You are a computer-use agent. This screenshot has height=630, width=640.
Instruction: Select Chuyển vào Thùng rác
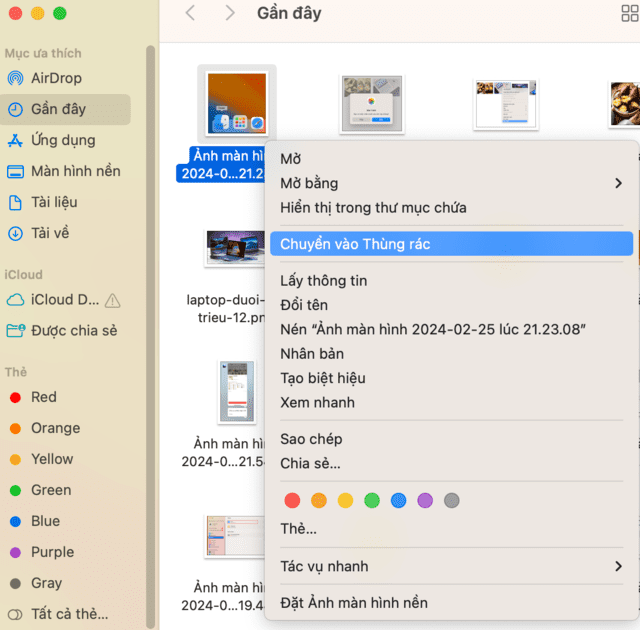coord(451,244)
